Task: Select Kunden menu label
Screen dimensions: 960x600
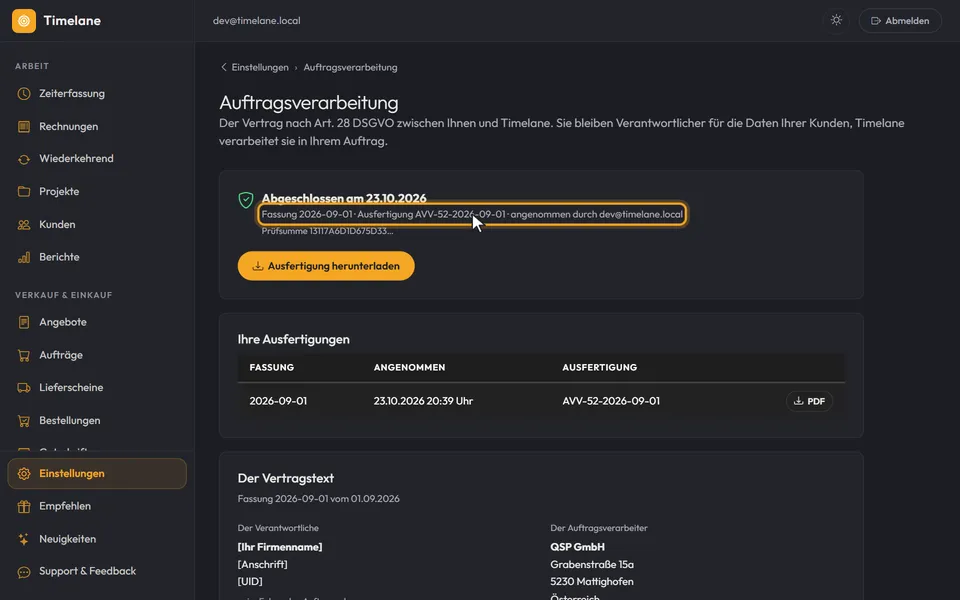Action: pyautogui.click(x=57, y=225)
